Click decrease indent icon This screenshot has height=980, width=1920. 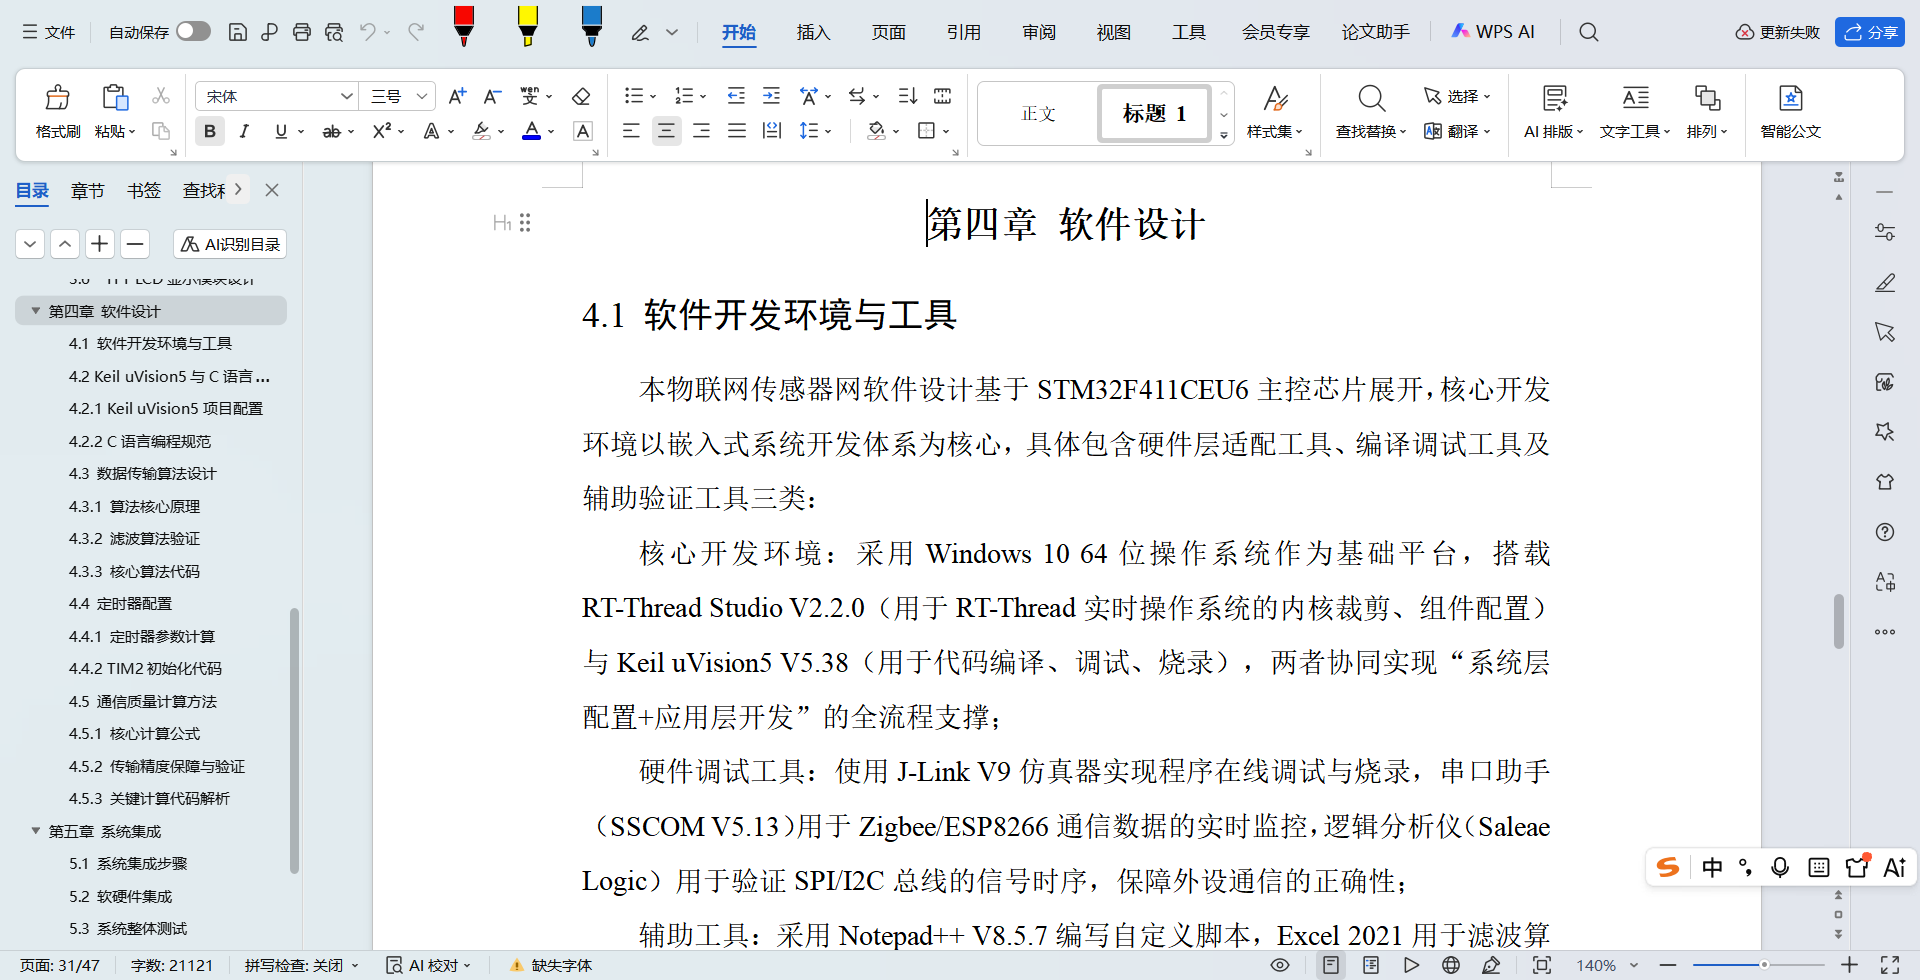pyautogui.click(x=736, y=96)
